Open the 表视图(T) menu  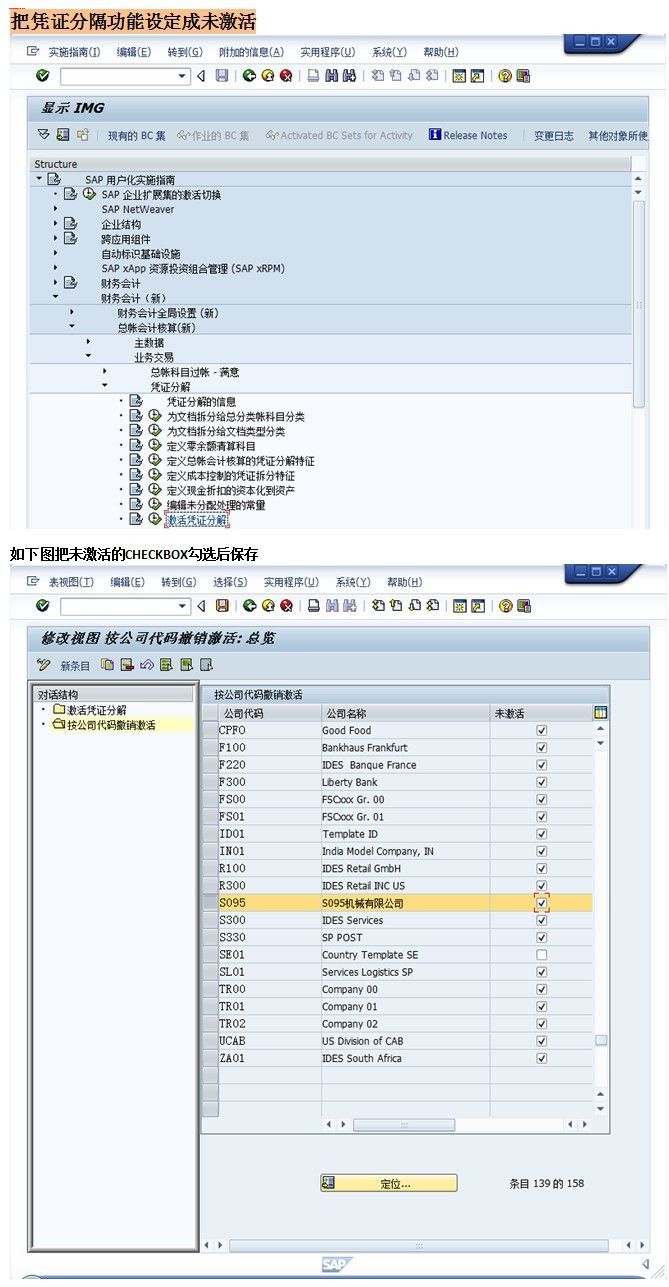coord(71,582)
